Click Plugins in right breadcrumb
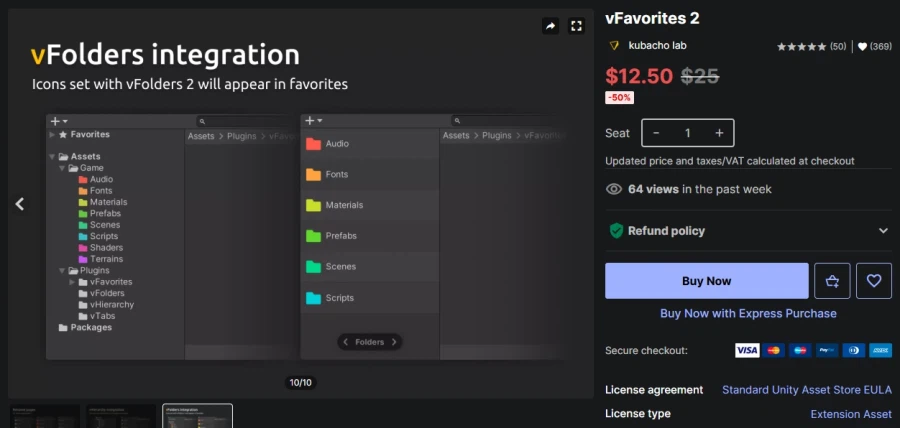 tap(496, 135)
